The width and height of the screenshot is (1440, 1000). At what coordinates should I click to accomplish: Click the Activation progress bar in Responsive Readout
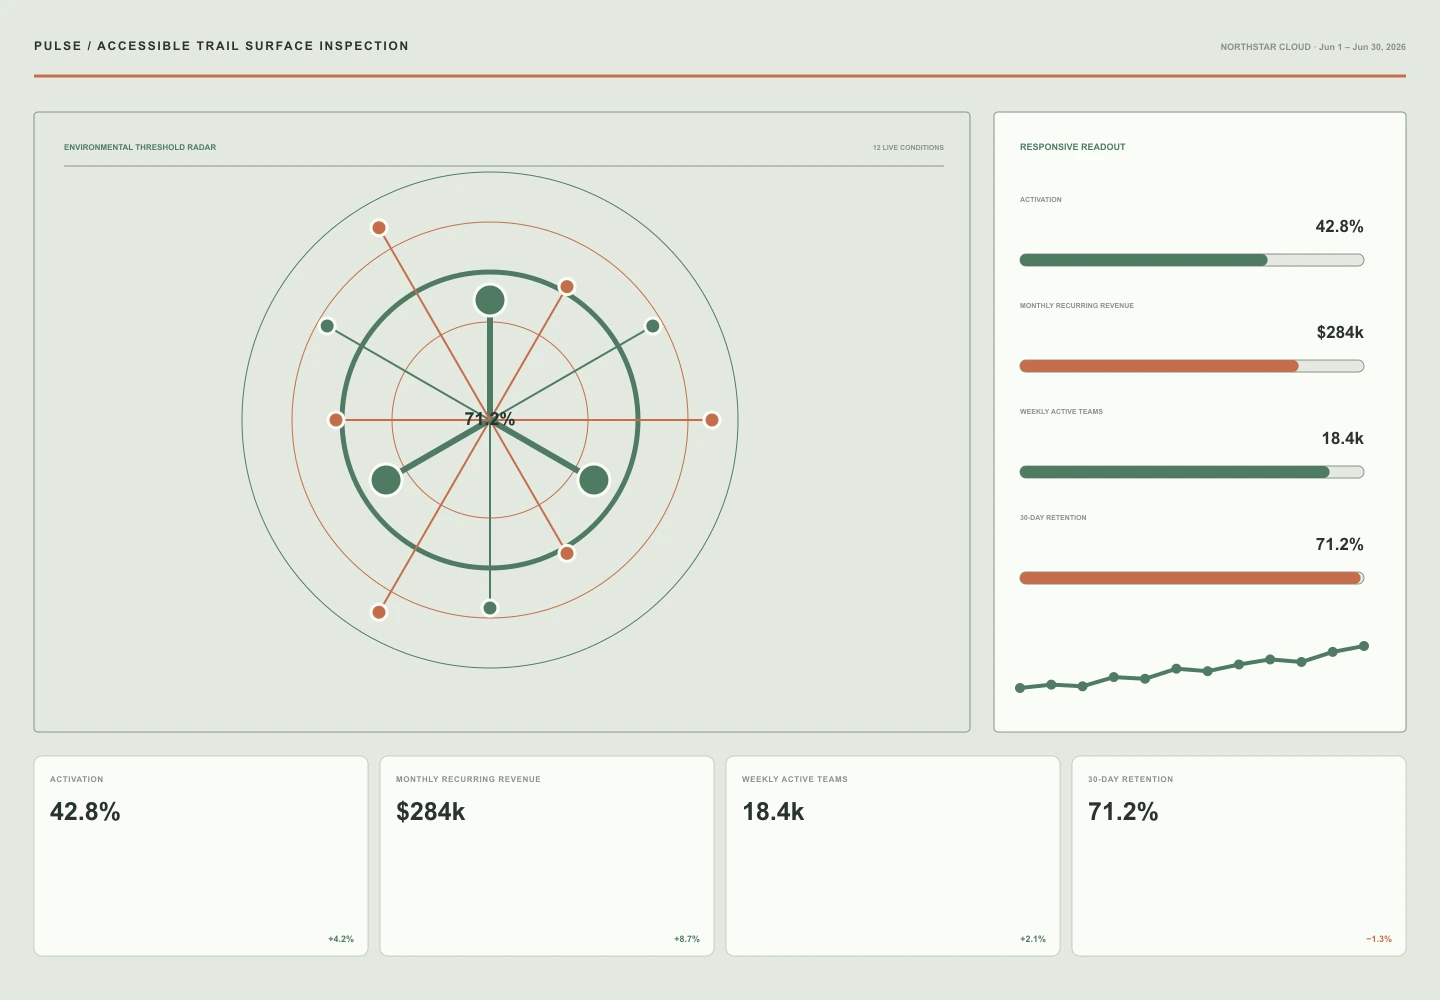click(1192, 260)
